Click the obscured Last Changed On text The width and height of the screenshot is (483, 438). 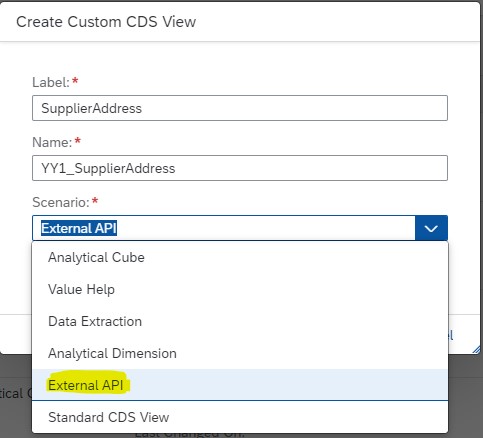pos(190,435)
